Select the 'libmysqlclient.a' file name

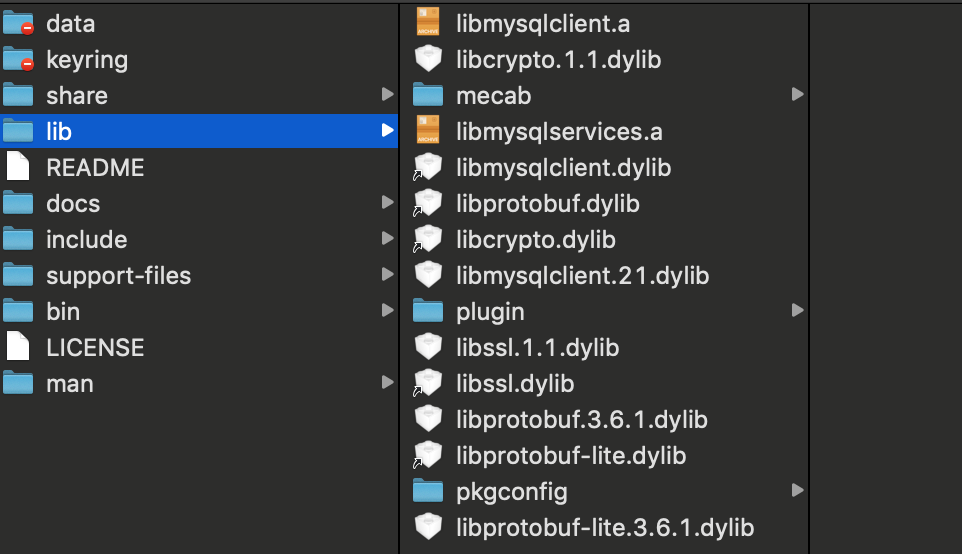pos(543,24)
